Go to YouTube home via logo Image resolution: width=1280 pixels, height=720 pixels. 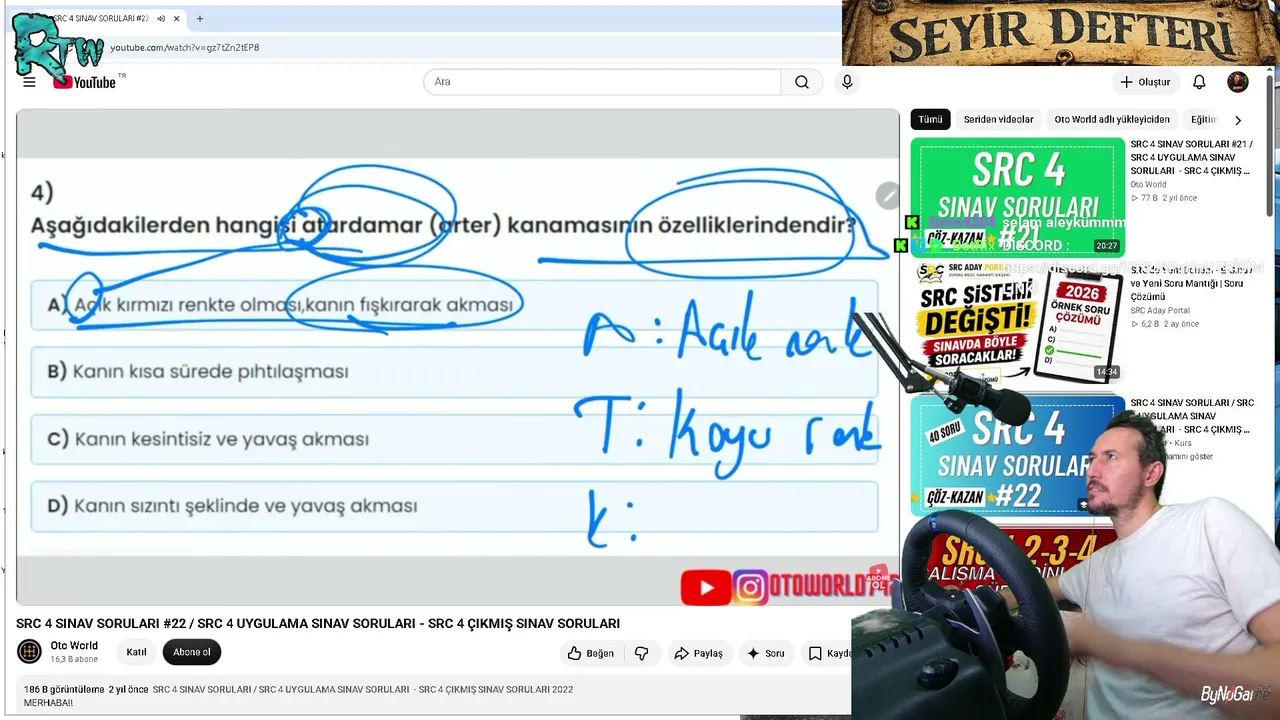pos(85,82)
